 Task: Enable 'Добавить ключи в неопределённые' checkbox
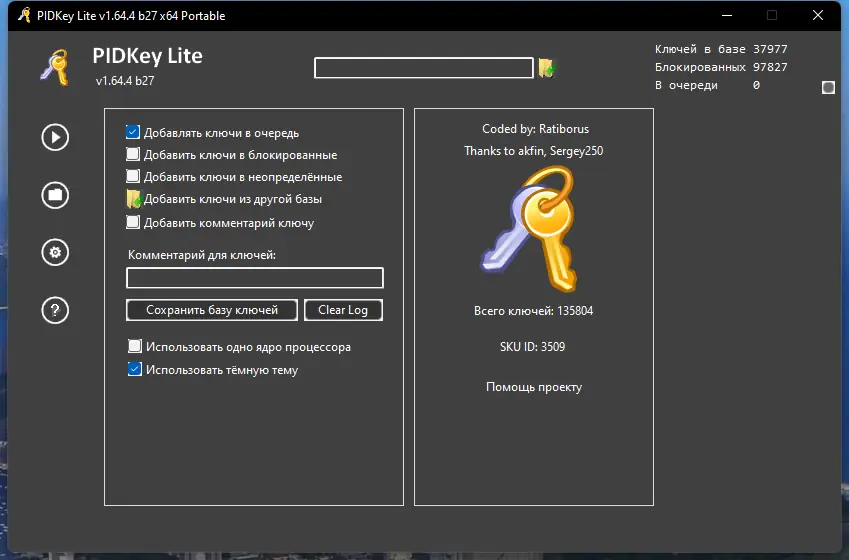point(133,177)
